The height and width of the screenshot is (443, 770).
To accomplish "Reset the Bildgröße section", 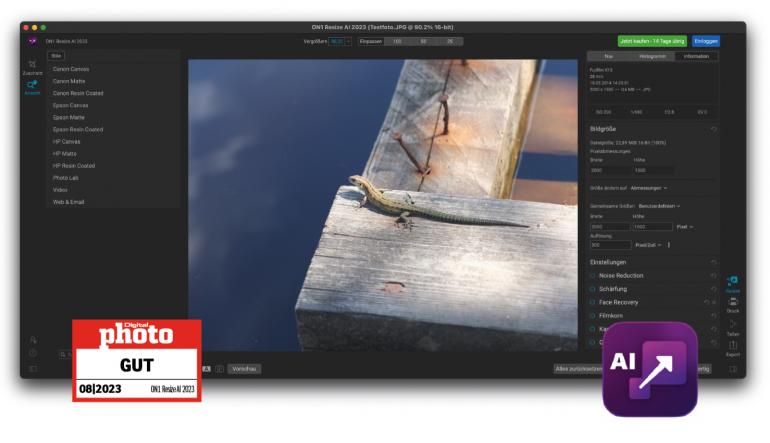I will pos(714,129).
